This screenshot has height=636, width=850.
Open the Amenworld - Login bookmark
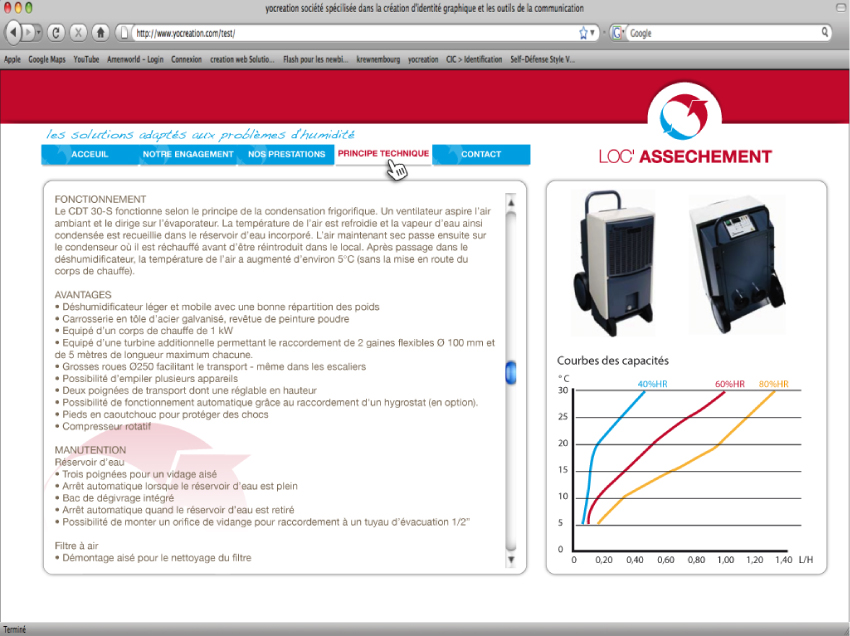click(135, 60)
